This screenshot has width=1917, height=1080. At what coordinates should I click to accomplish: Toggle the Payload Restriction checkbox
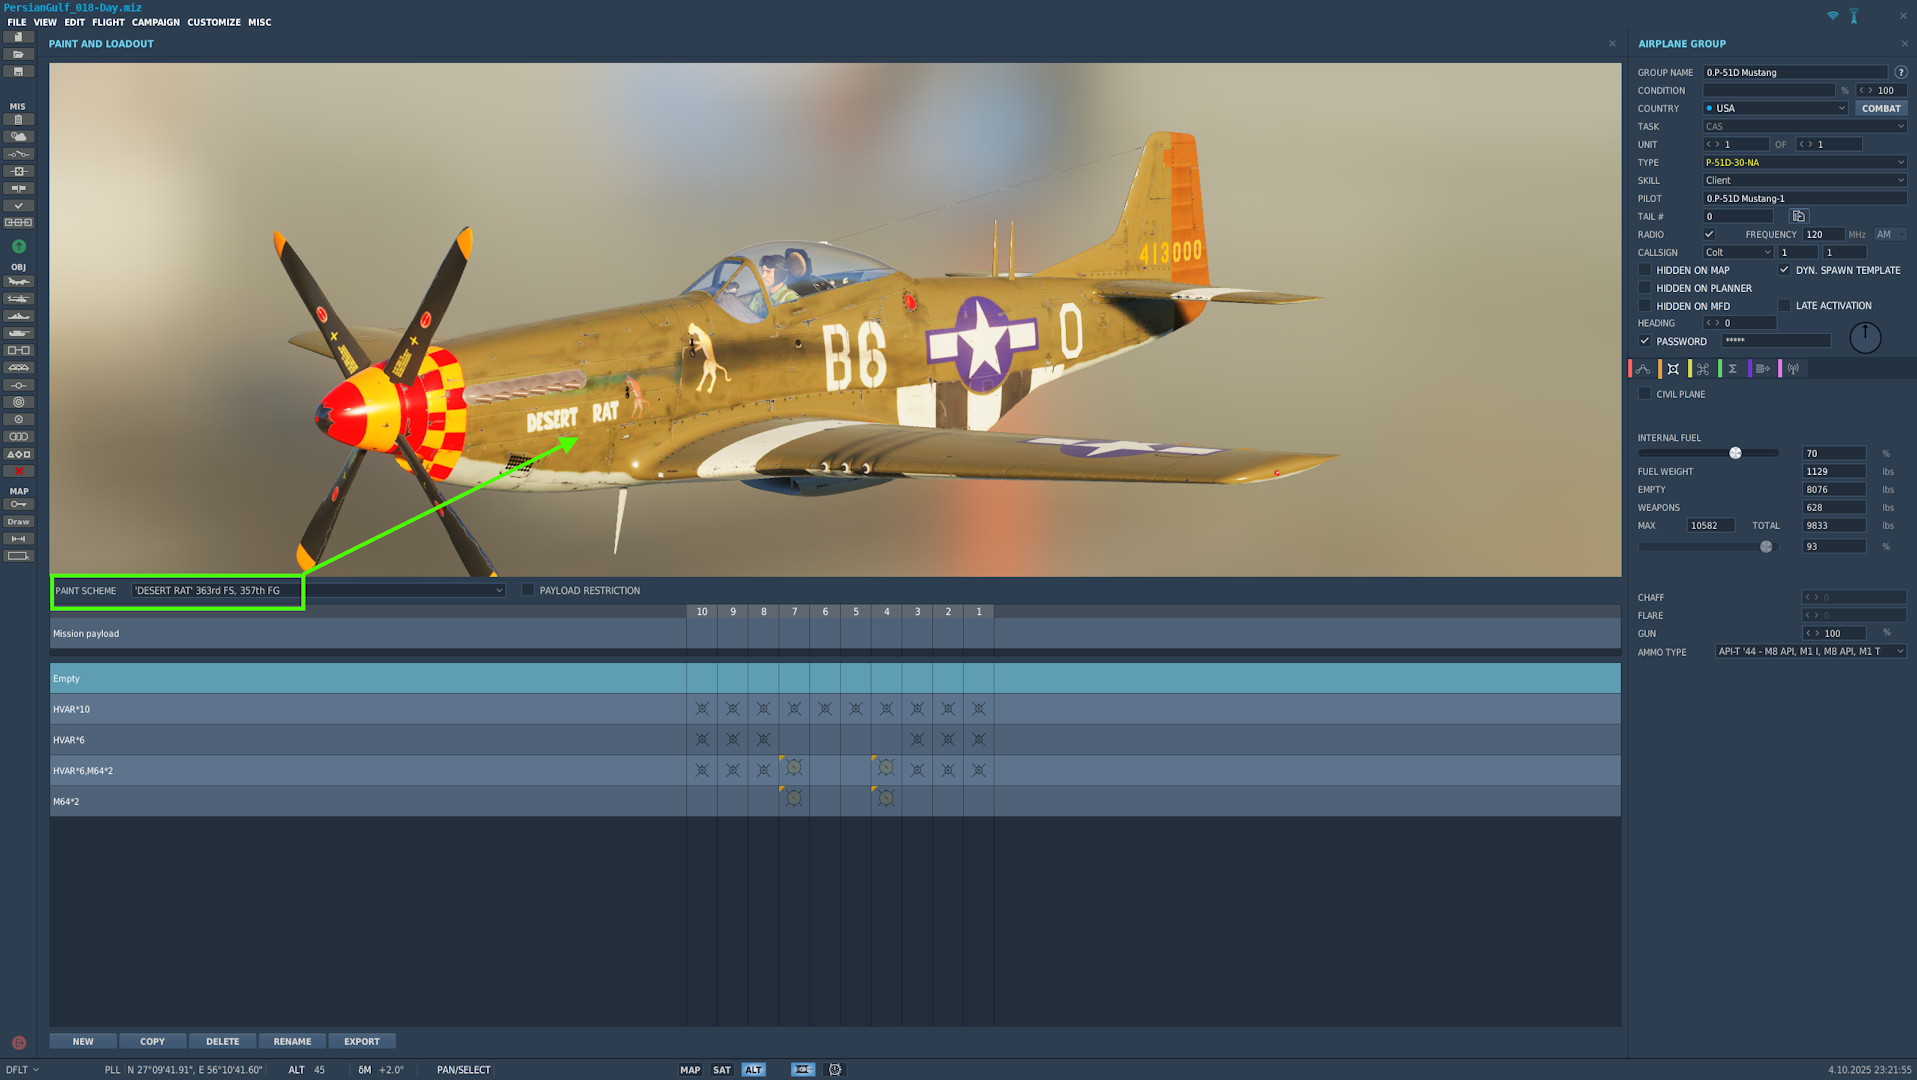528,590
